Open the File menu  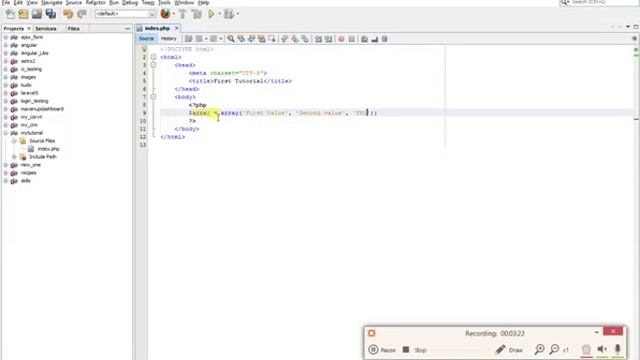click(6, 2)
